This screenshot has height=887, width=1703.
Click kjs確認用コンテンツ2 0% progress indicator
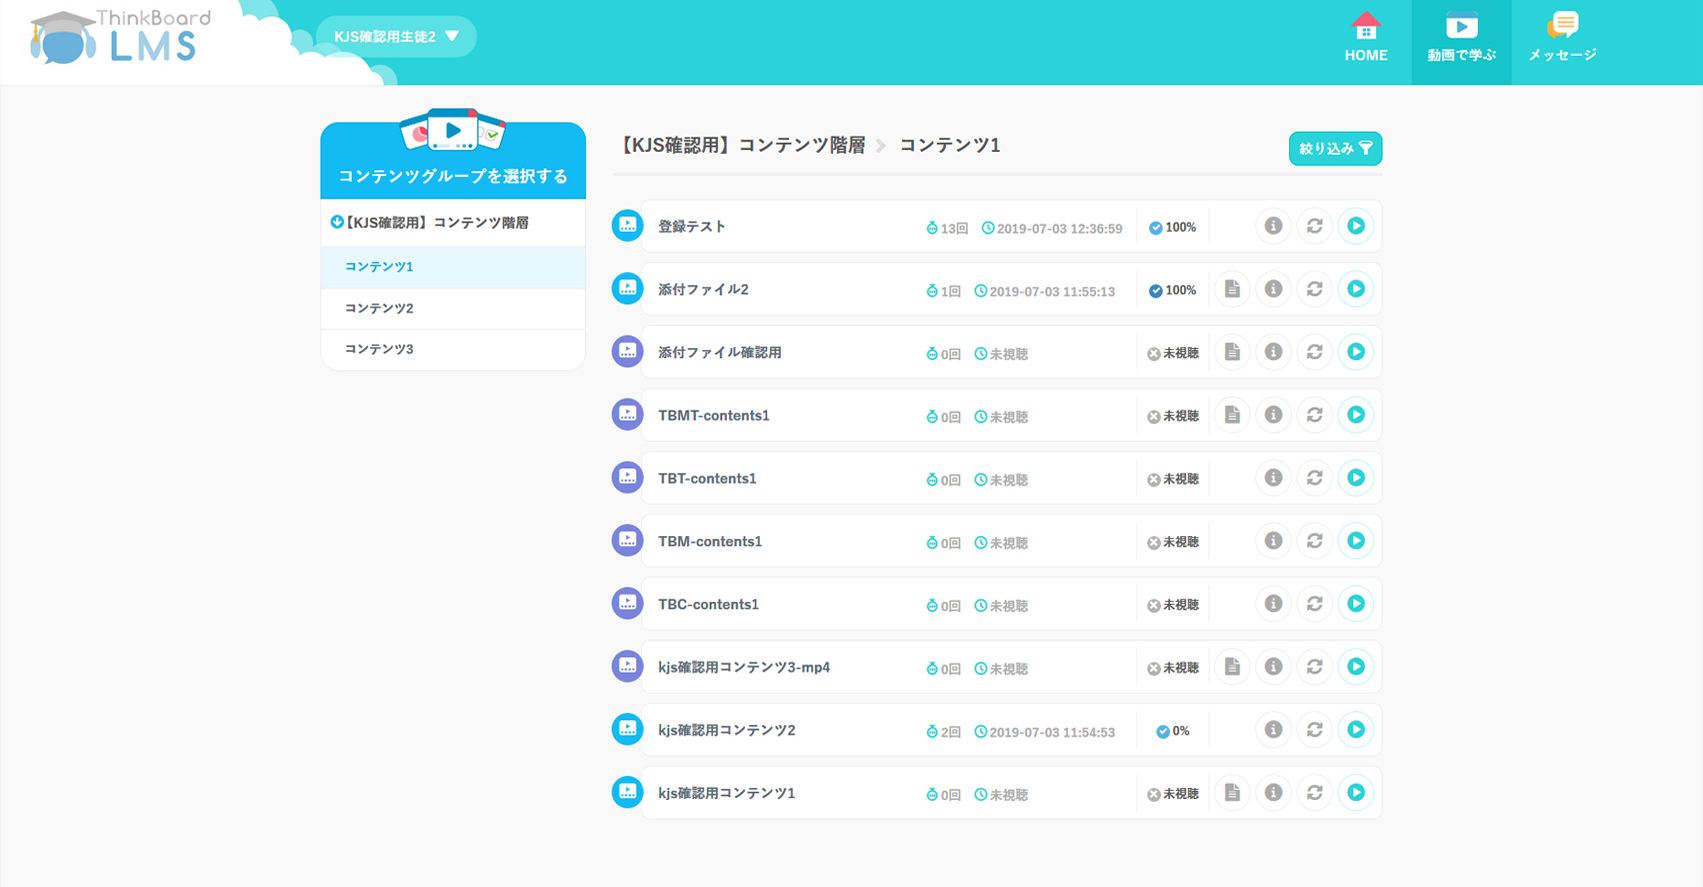[x=1172, y=732]
